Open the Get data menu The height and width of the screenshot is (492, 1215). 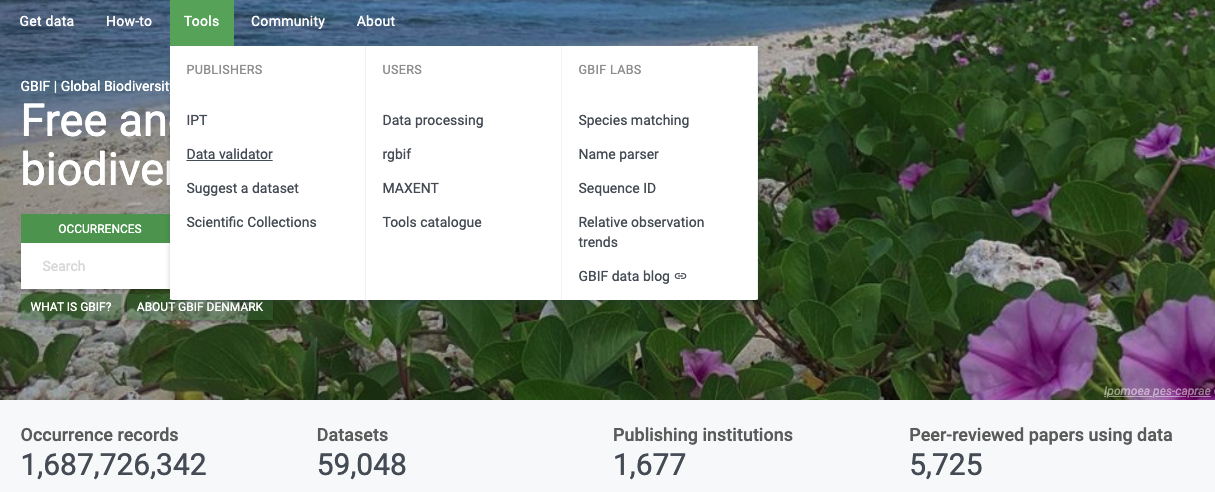pyautogui.click(x=46, y=21)
